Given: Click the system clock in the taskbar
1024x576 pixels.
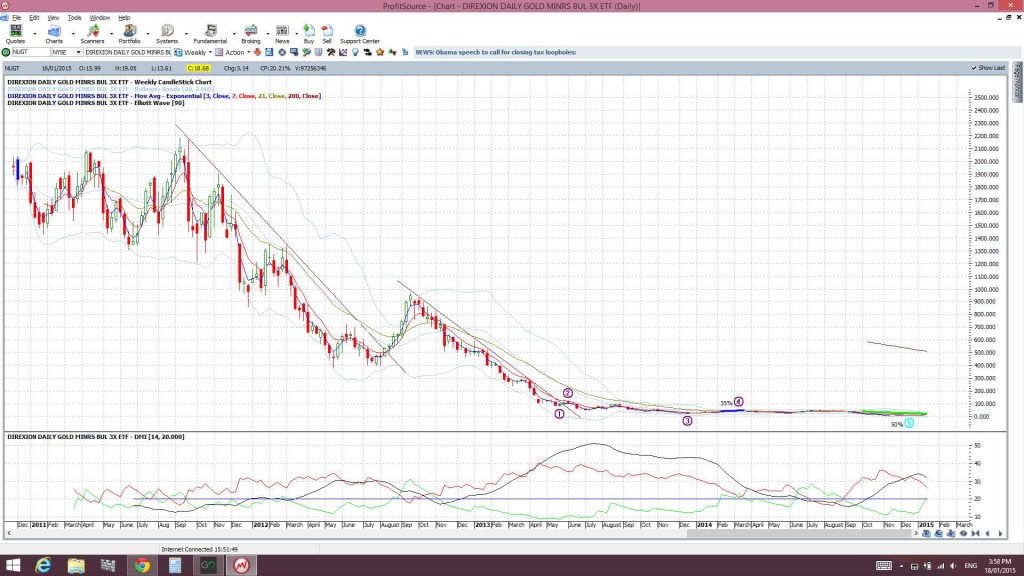Looking at the screenshot, I should pyautogui.click(x=999, y=566).
